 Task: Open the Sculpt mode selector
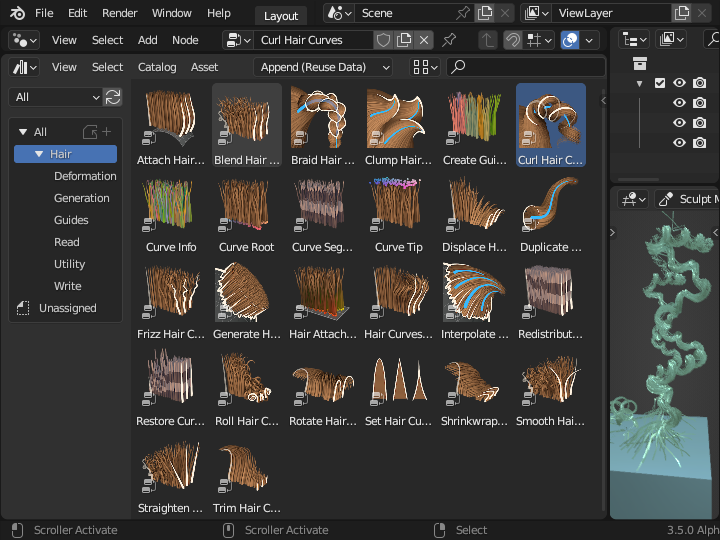(x=687, y=199)
